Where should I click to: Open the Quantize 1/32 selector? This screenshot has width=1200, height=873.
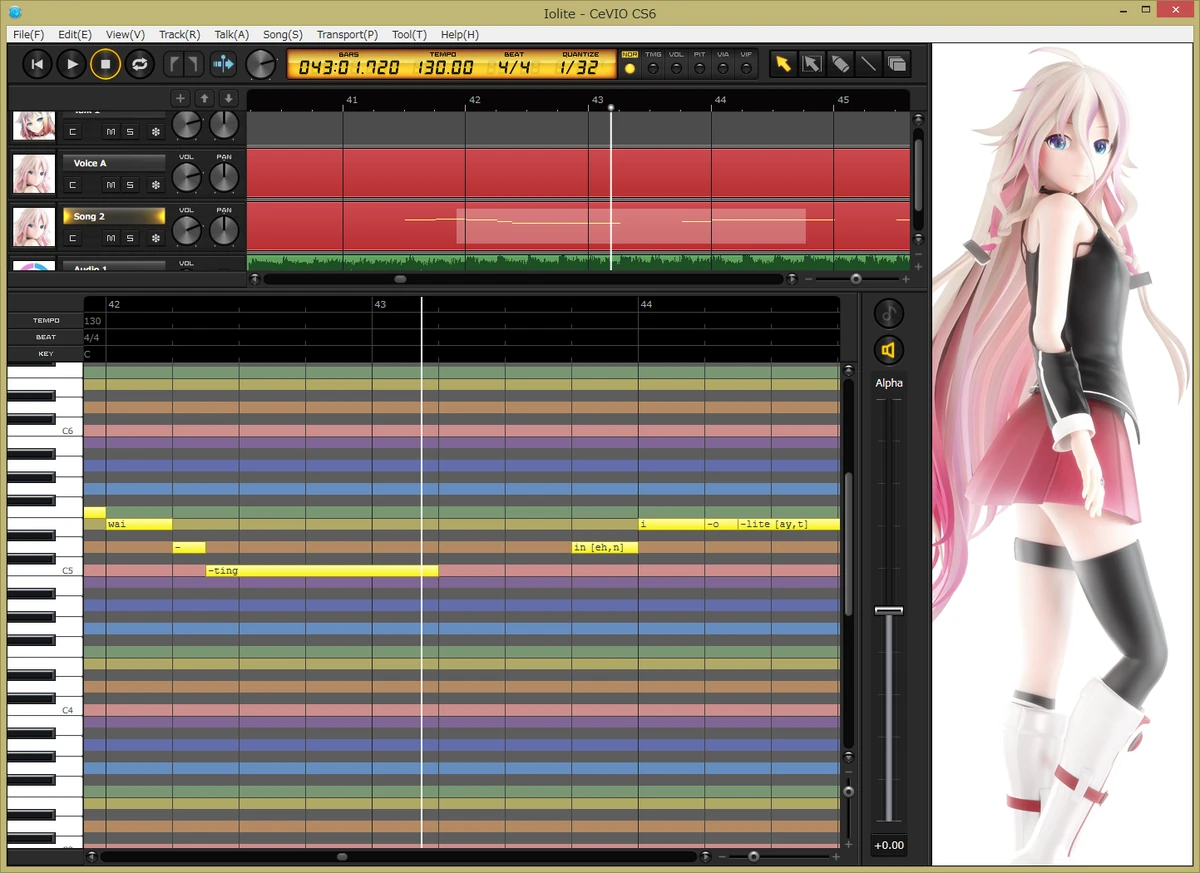(580, 68)
